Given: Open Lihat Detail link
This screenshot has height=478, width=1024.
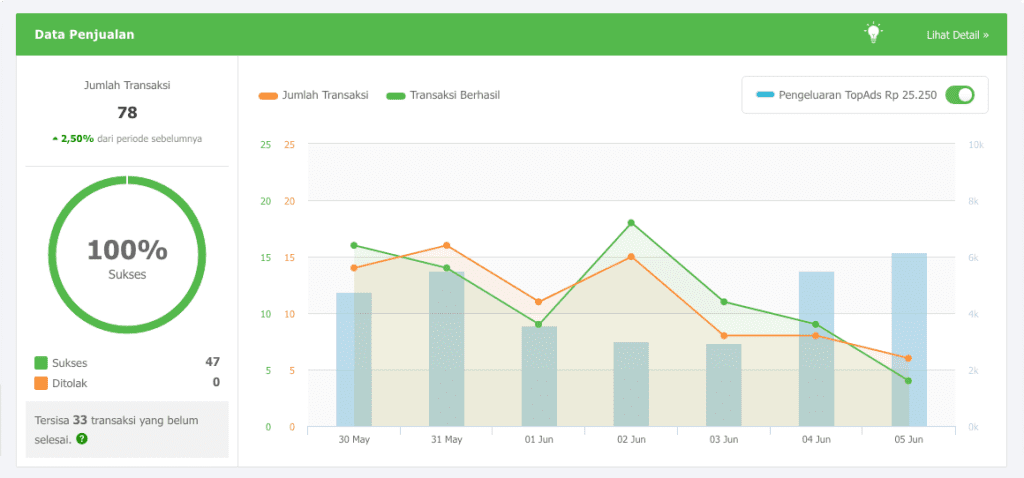Looking at the screenshot, I should [x=957, y=35].
